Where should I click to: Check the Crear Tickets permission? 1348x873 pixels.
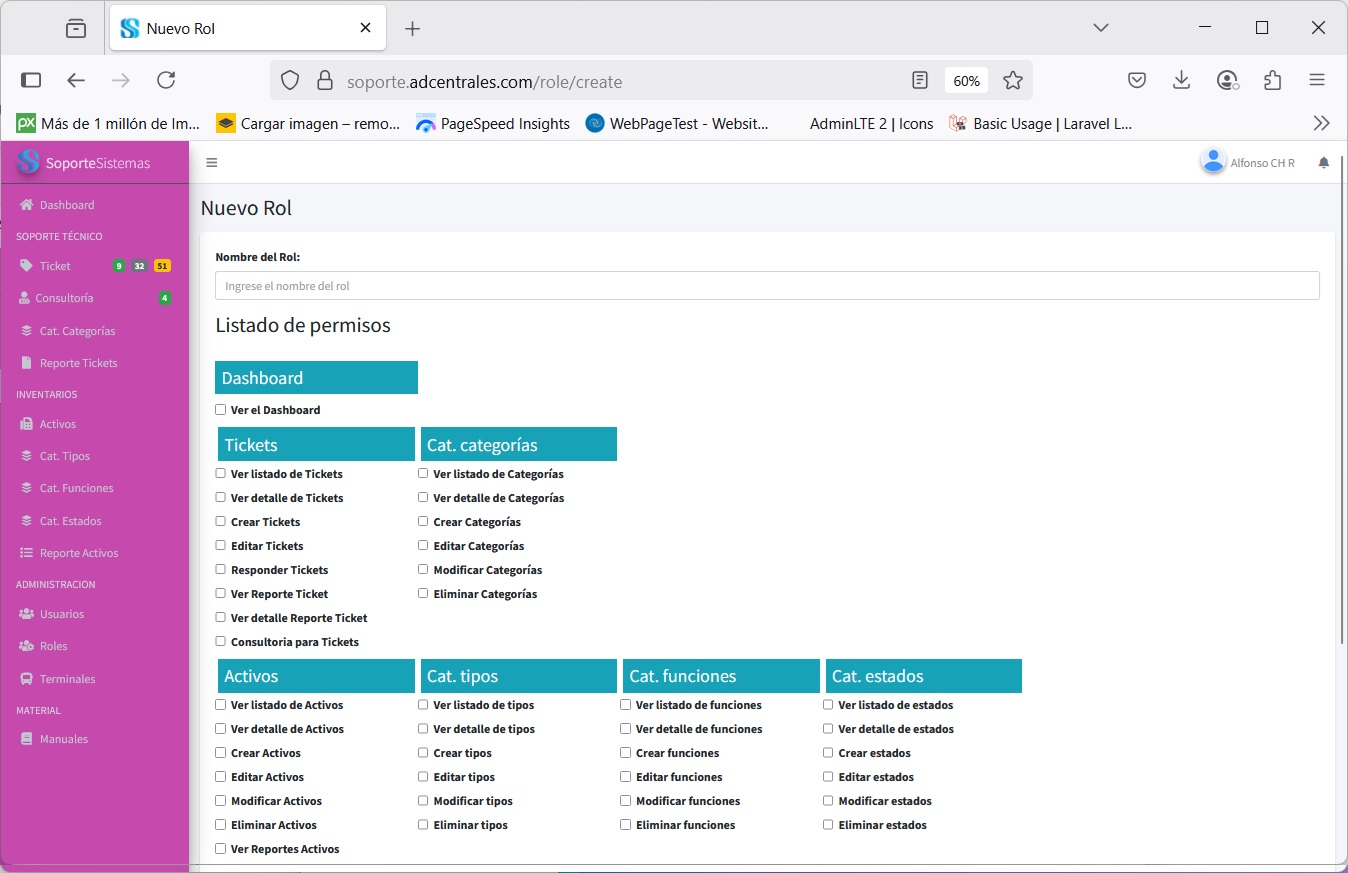point(221,522)
